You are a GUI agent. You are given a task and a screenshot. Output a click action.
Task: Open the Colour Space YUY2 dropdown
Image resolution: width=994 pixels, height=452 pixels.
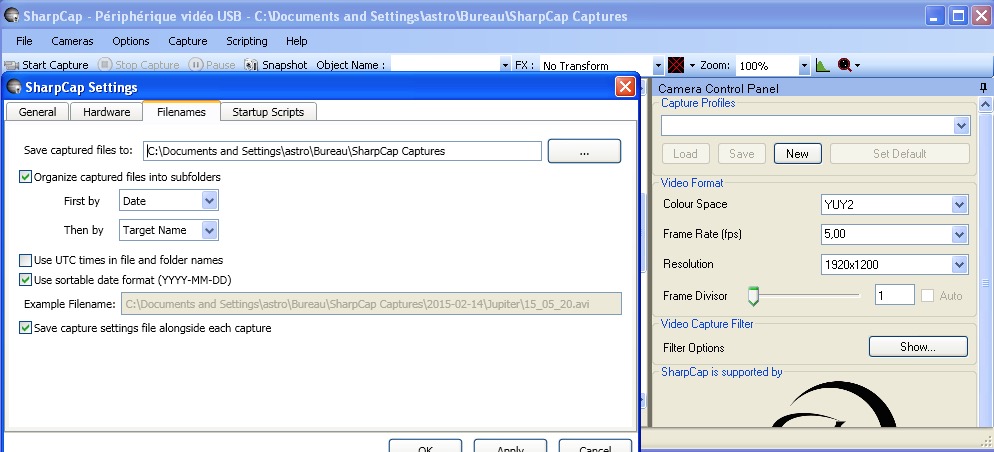[960, 205]
